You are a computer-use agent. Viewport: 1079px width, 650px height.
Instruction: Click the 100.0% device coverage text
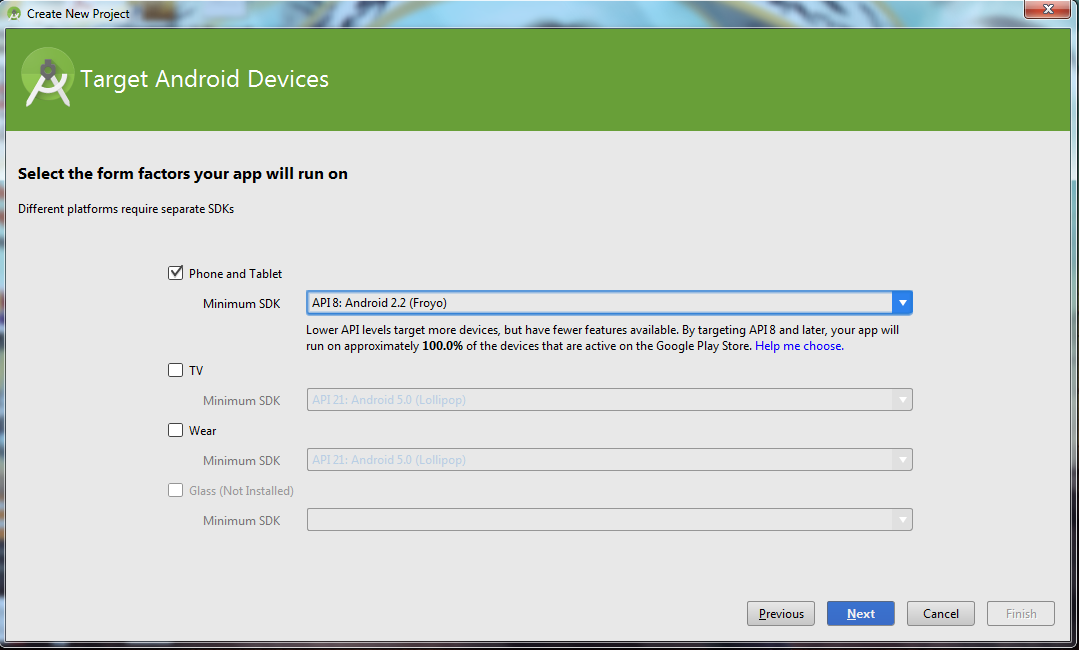pos(442,346)
